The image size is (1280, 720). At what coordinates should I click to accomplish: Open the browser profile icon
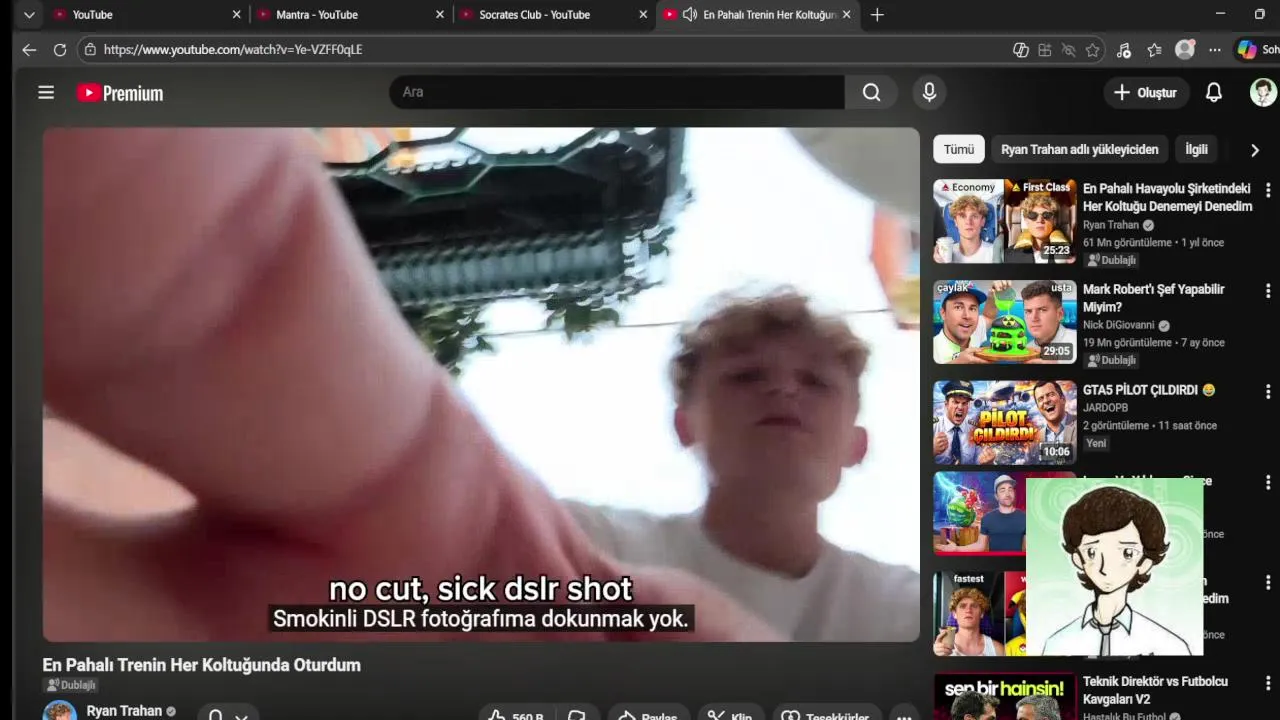pos(1185,50)
